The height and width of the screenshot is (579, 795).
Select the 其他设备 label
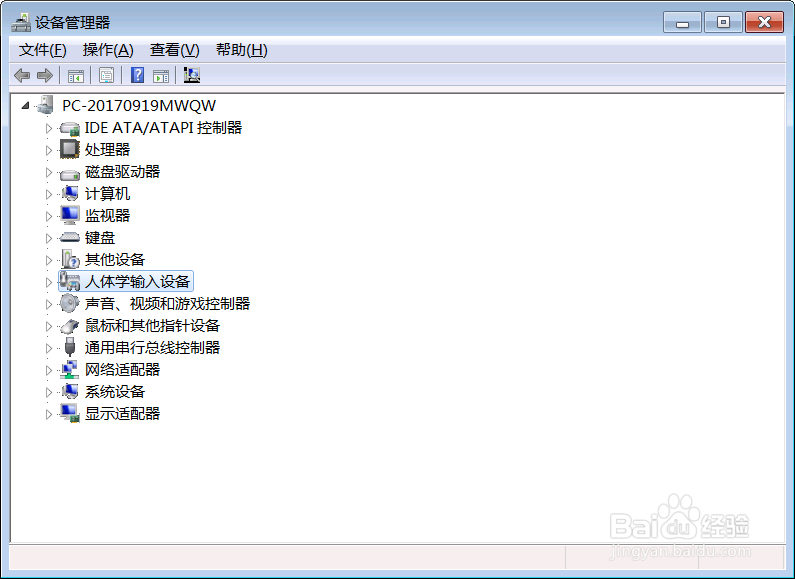(115, 260)
